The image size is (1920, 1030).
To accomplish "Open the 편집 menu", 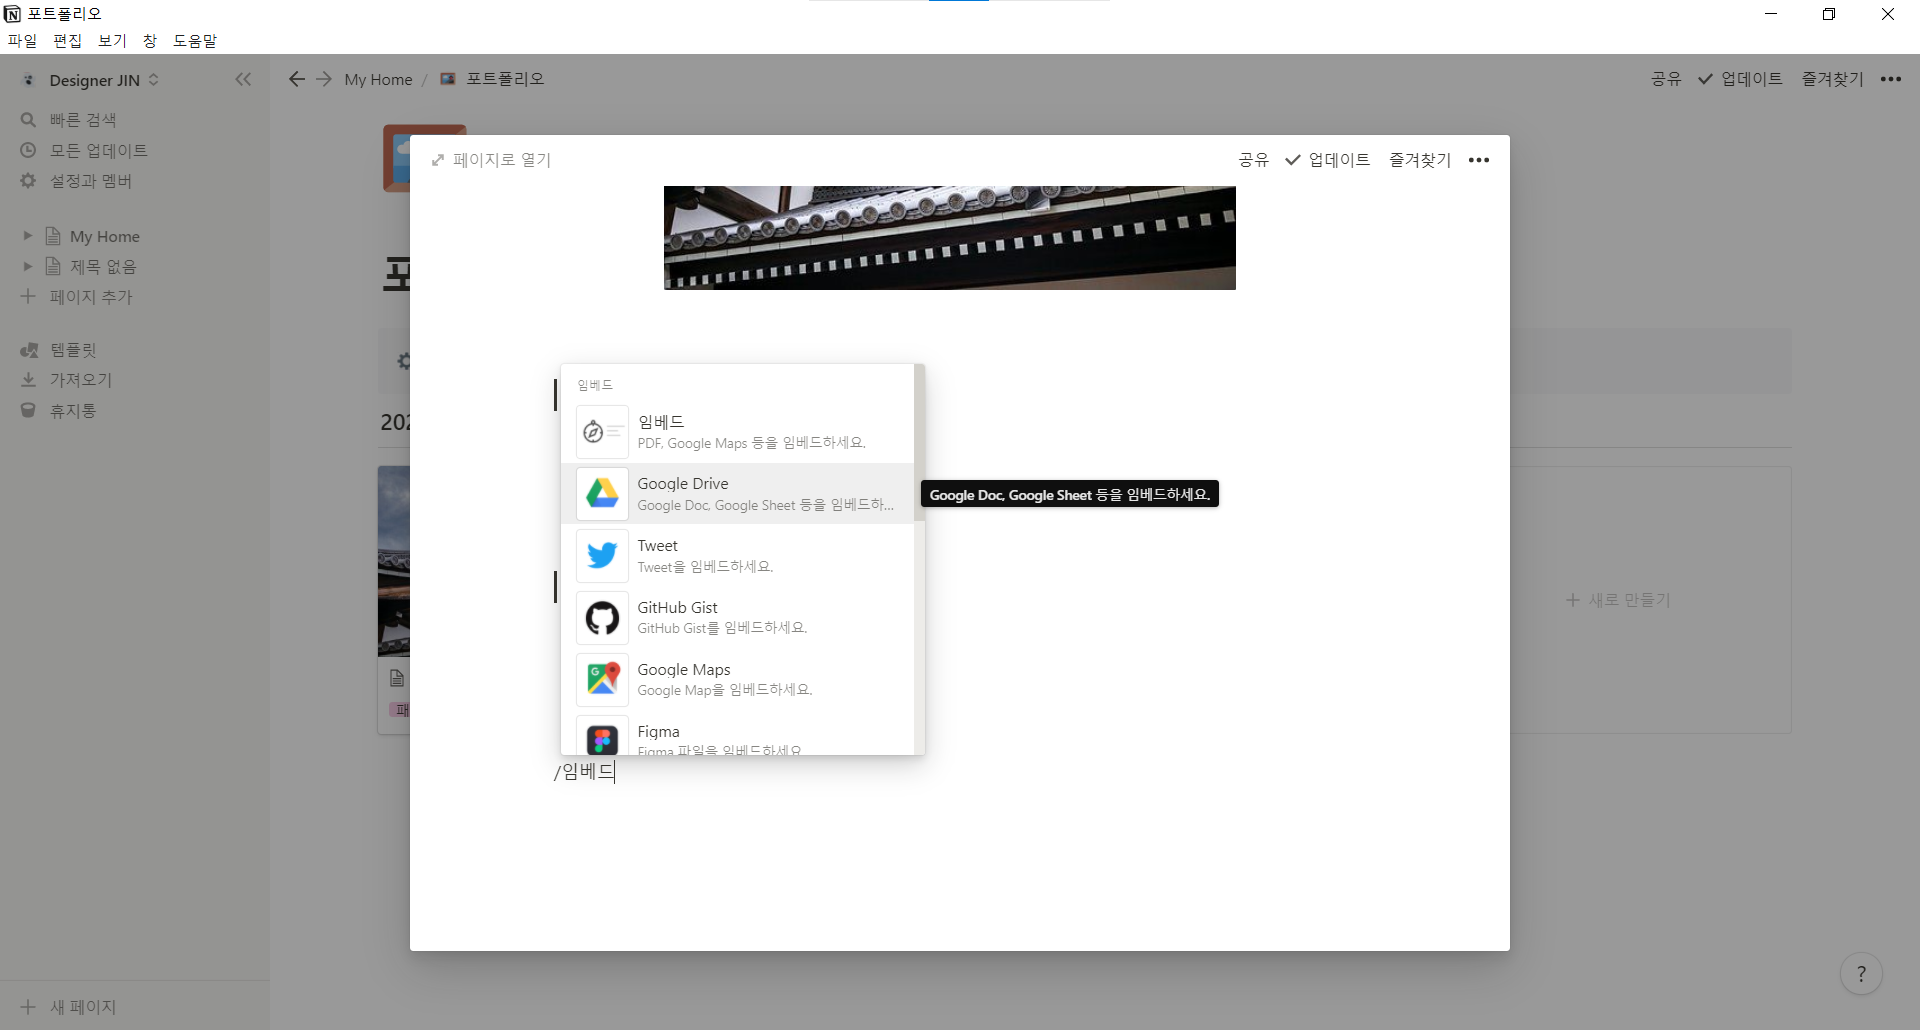I will 67,41.
